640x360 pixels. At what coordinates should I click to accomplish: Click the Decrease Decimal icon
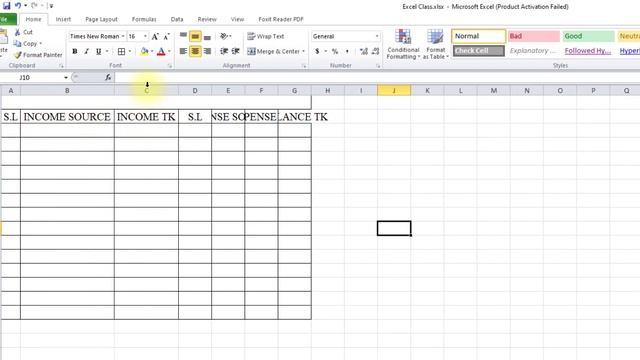376,51
